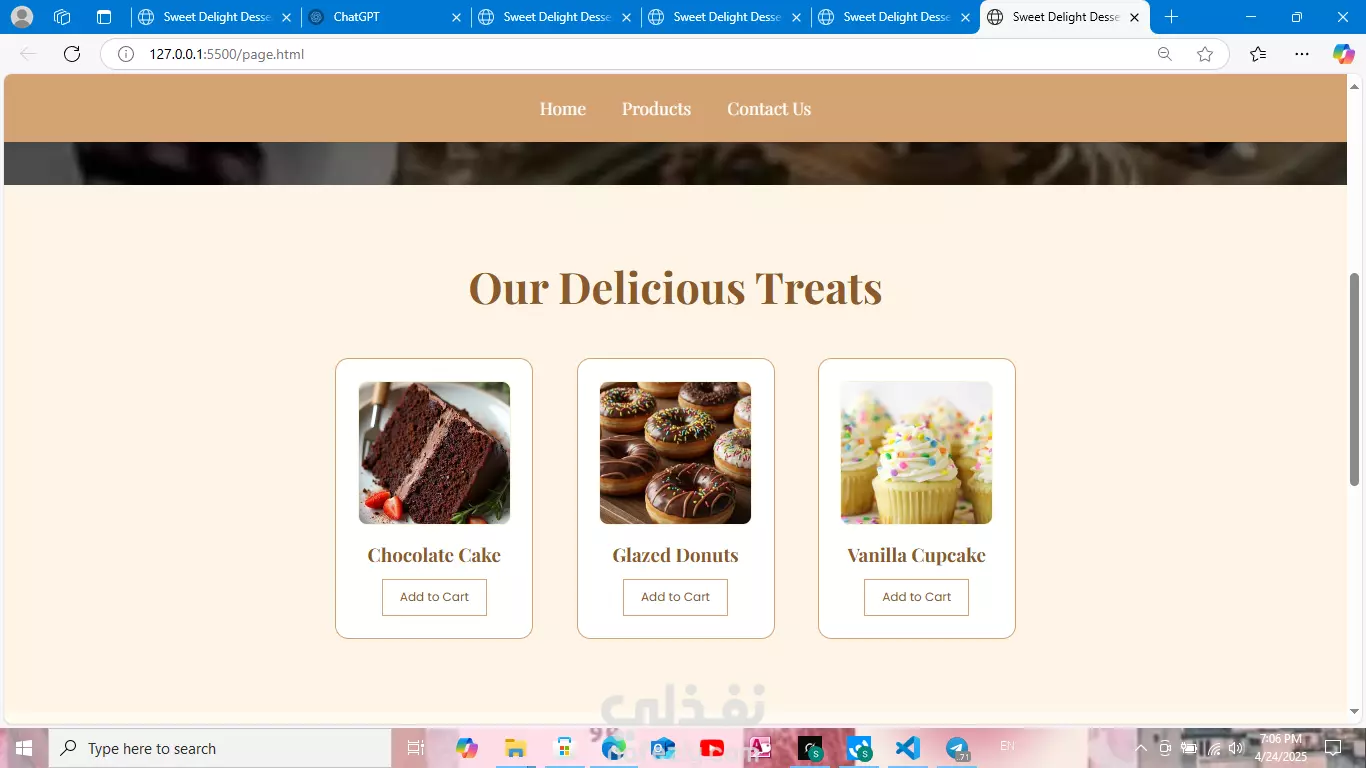This screenshot has height=768, width=1366.
Task: Show hidden system tray icons chevron
Action: click(x=1141, y=748)
